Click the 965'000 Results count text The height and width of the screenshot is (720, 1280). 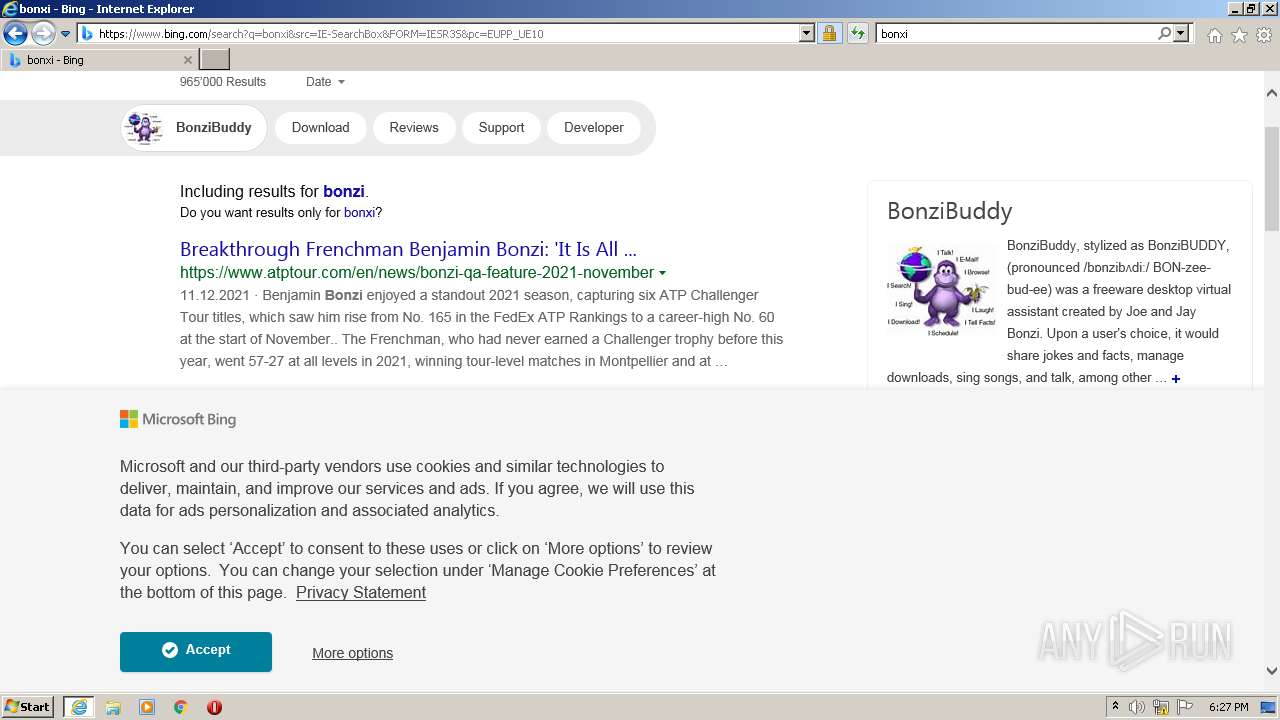223,82
